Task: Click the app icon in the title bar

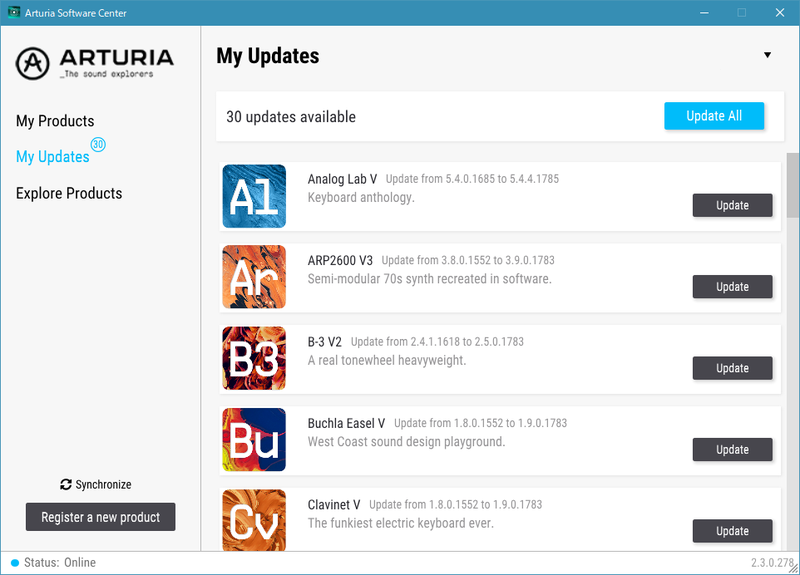Action: pyautogui.click(x=14, y=12)
